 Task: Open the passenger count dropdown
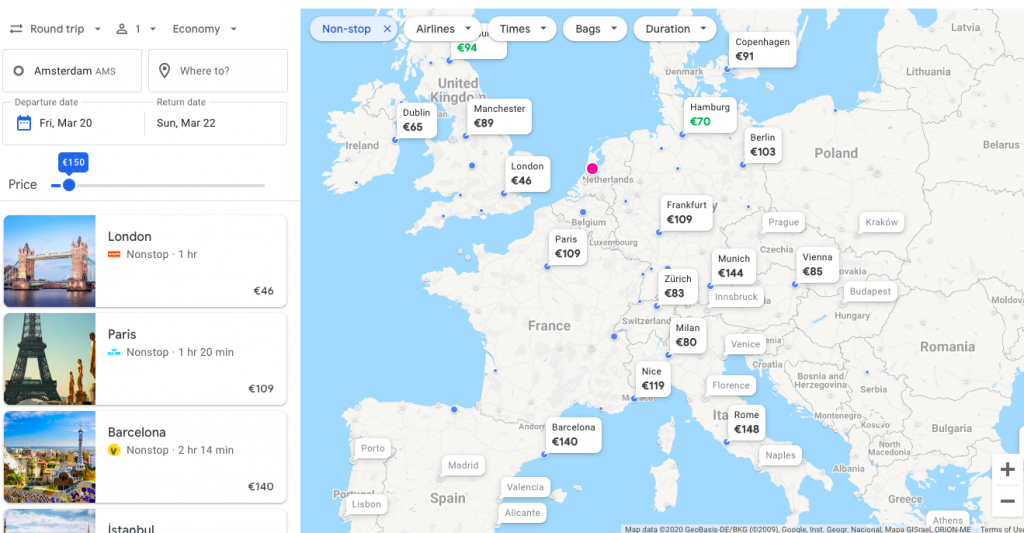pos(136,29)
